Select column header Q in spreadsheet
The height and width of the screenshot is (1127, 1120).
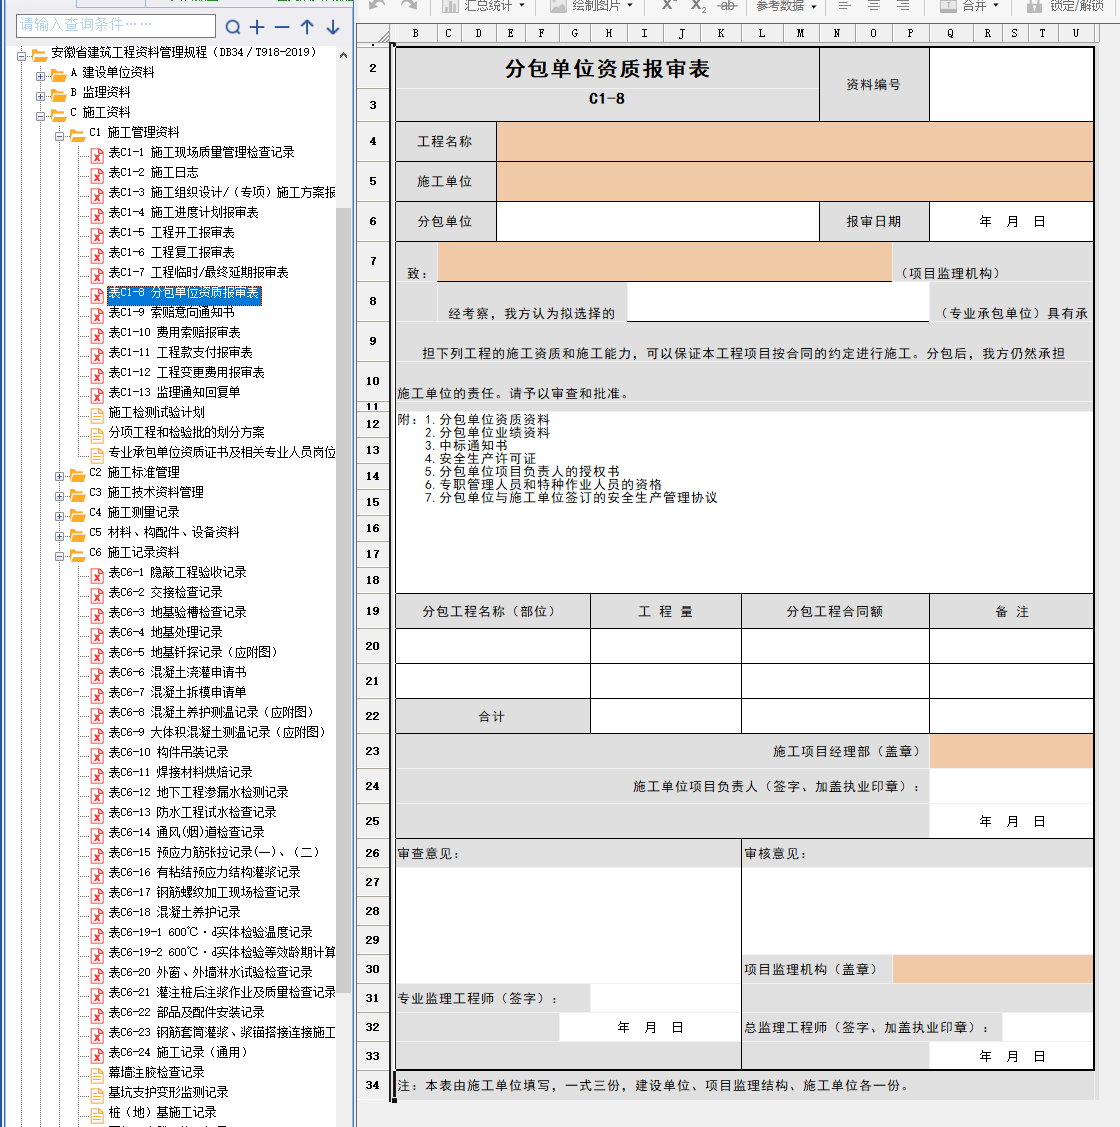click(x=950, y=33)
